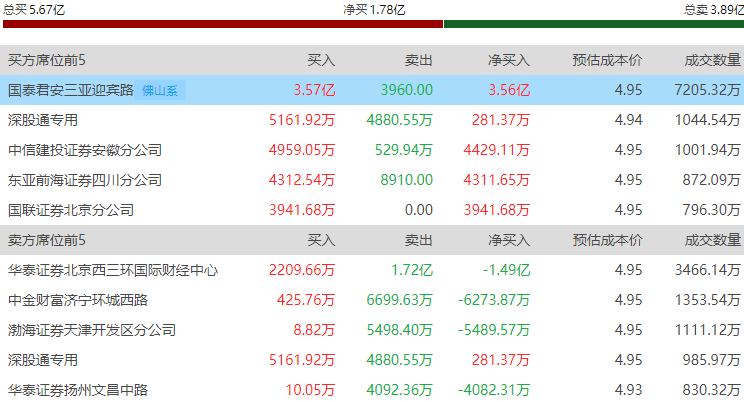Click the 4.93 estimated cost price
Image resolution: width=744 pixels, height=402 pixels.
click(x=629, y=390)
